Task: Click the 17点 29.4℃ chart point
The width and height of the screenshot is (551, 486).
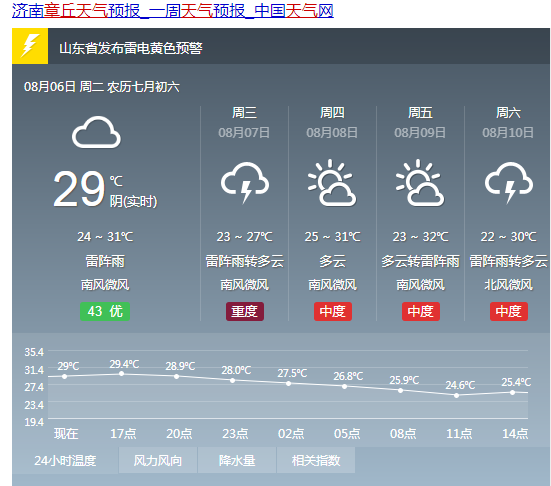Action: [x=121, y=374]
